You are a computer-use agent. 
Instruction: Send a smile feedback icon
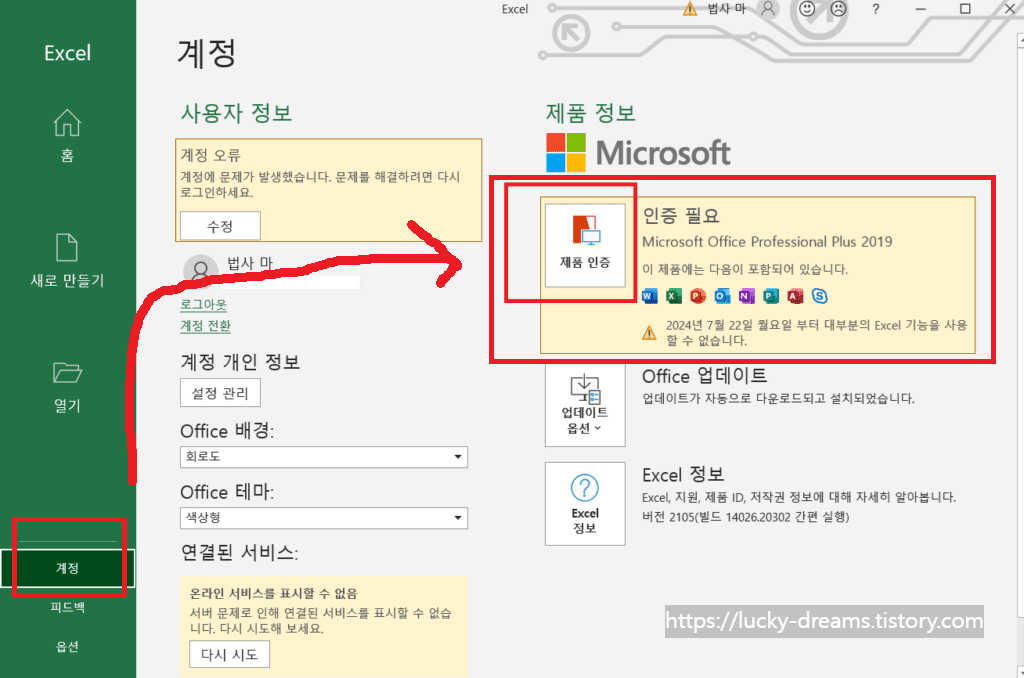[x=807, y=8]
